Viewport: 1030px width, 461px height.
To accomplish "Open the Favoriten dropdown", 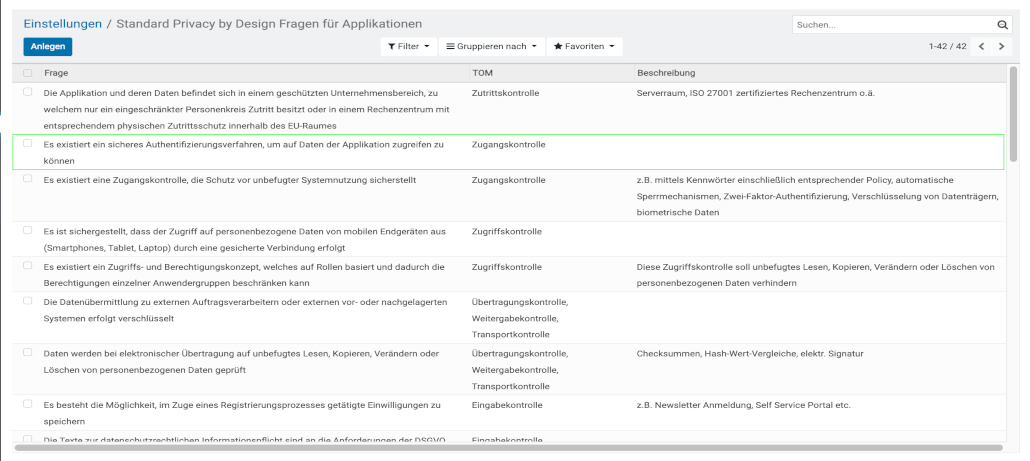I will 584,47.
